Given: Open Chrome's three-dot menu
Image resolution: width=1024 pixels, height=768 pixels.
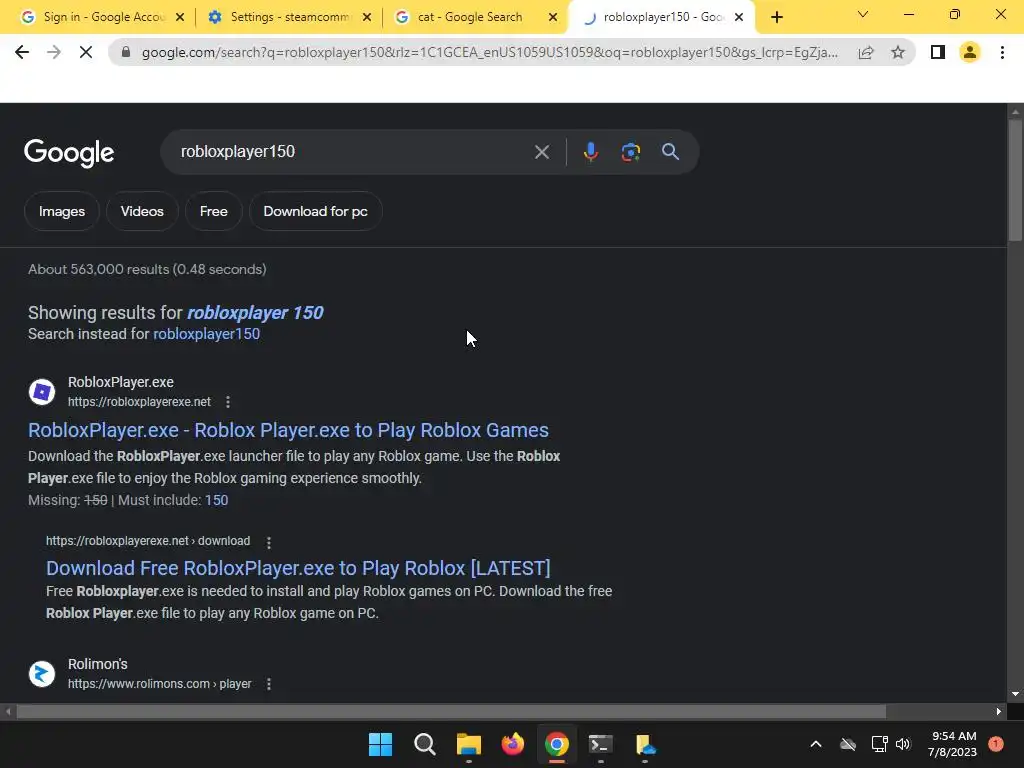Looking at the screenshot, I should pos(1002,52).
